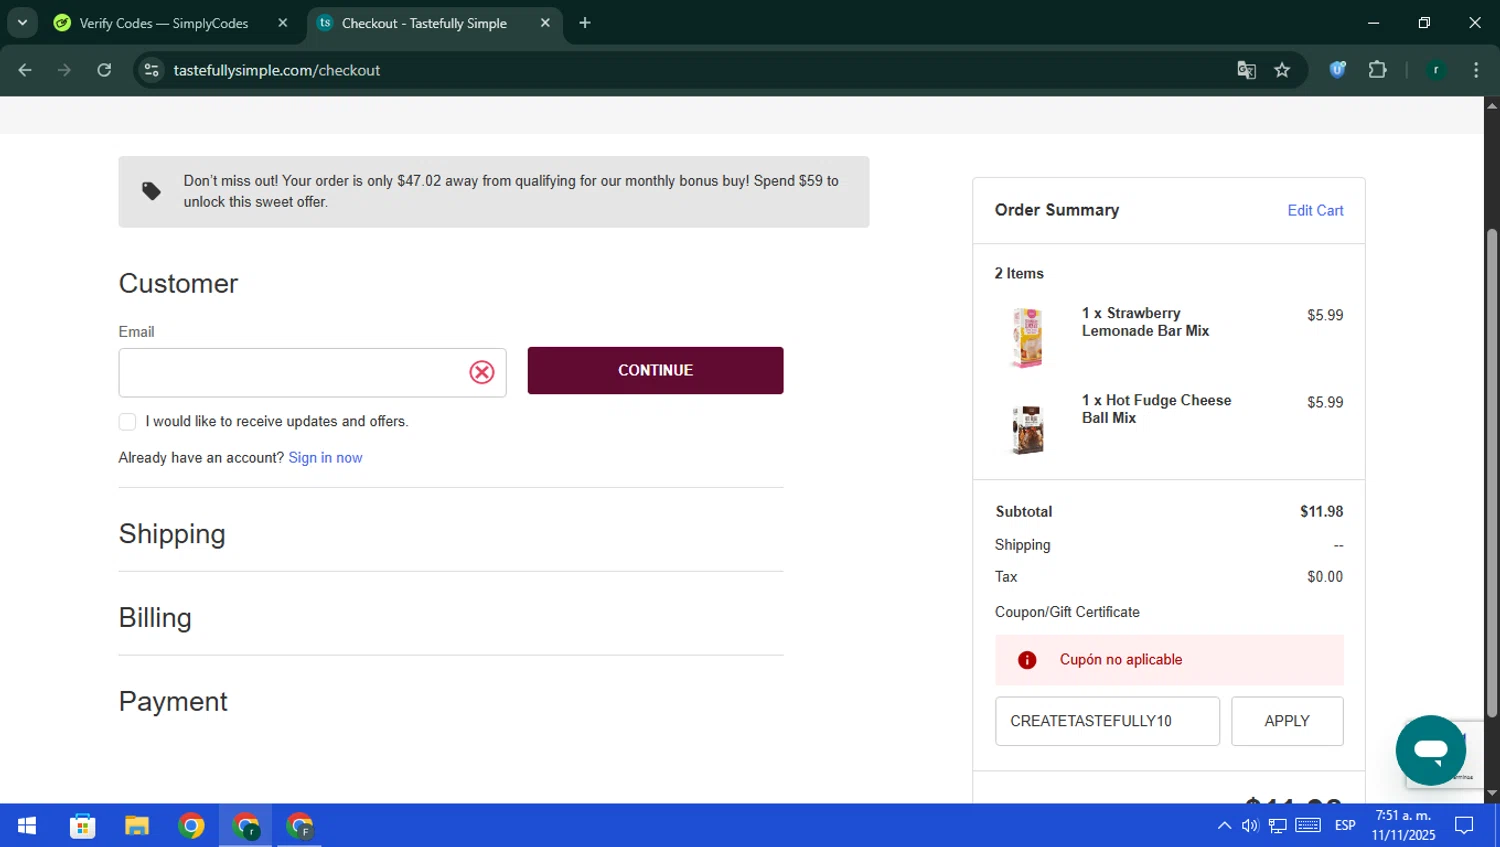Screen dimensions: 1500x847
Task: Click the CONTINUE button
Action: click(x=655, y=370)
